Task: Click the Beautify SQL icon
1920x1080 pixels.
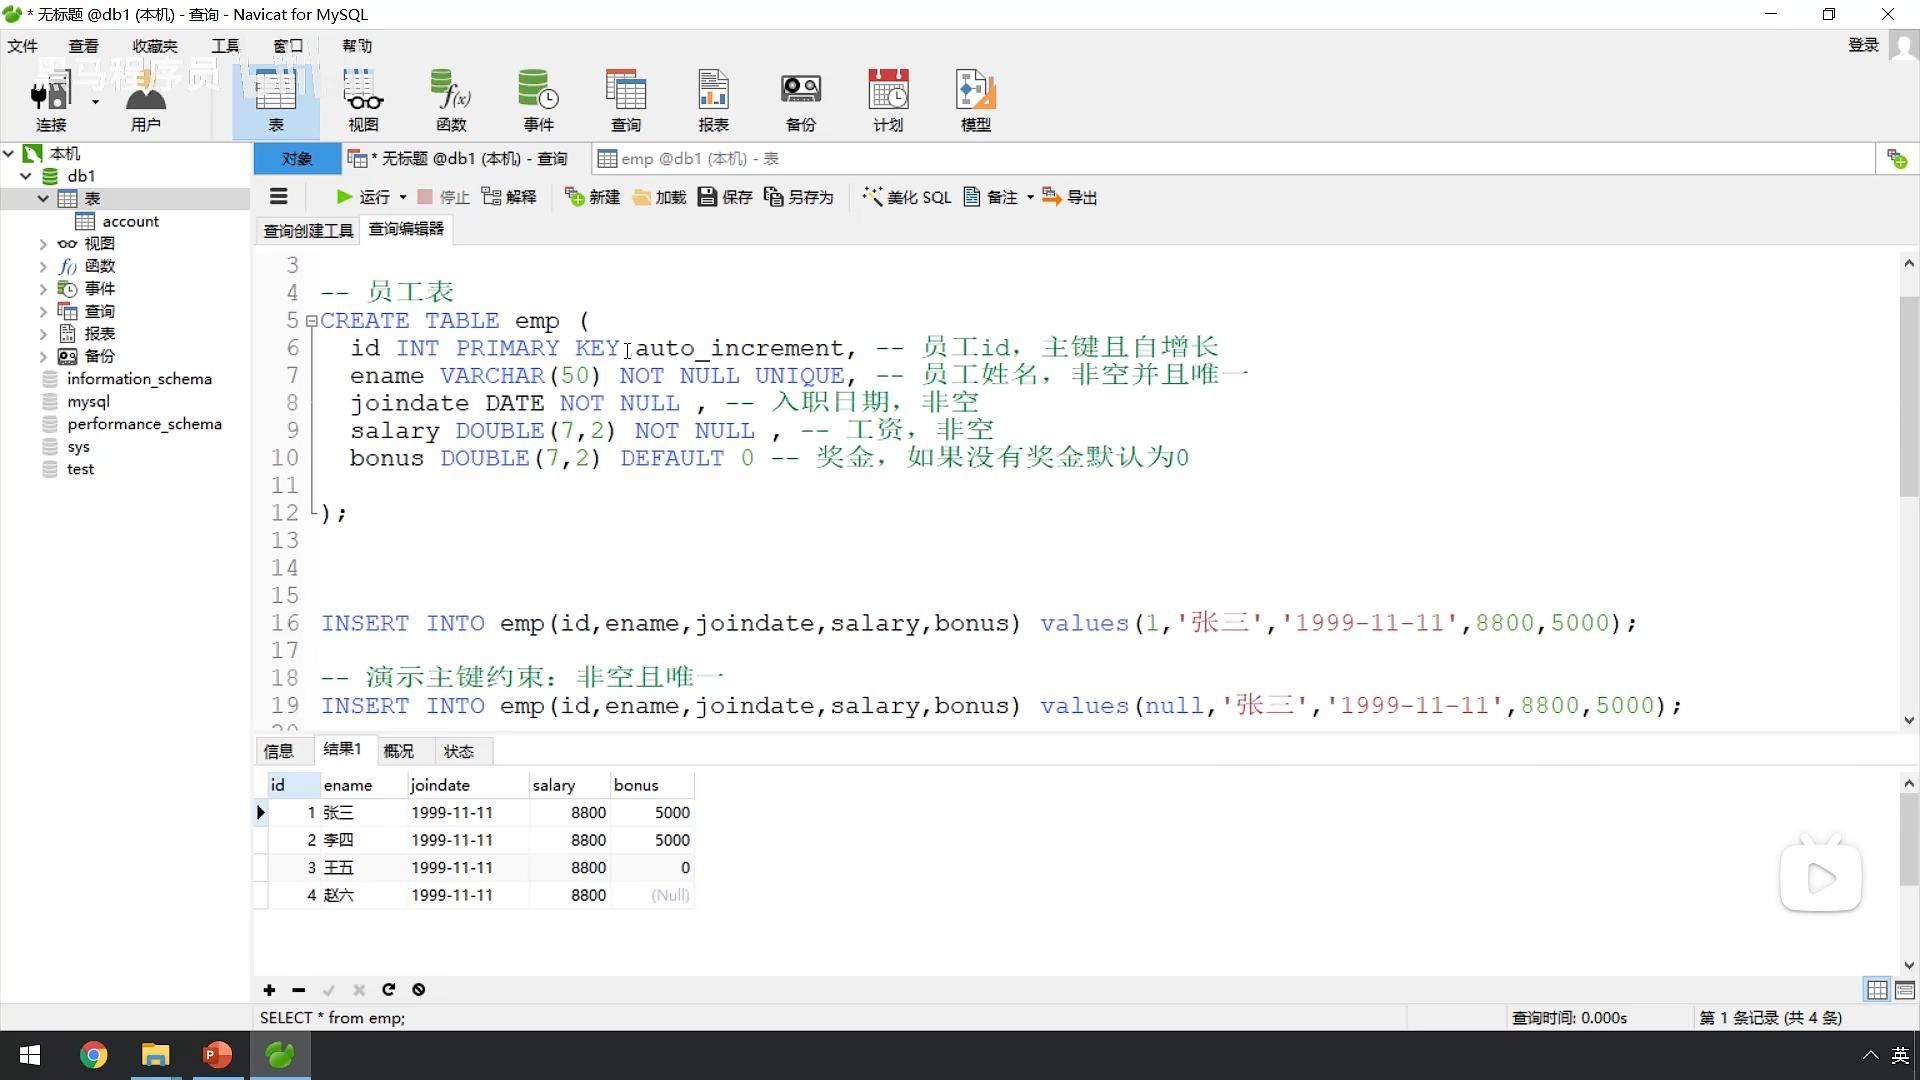Action: coord(873,197)
